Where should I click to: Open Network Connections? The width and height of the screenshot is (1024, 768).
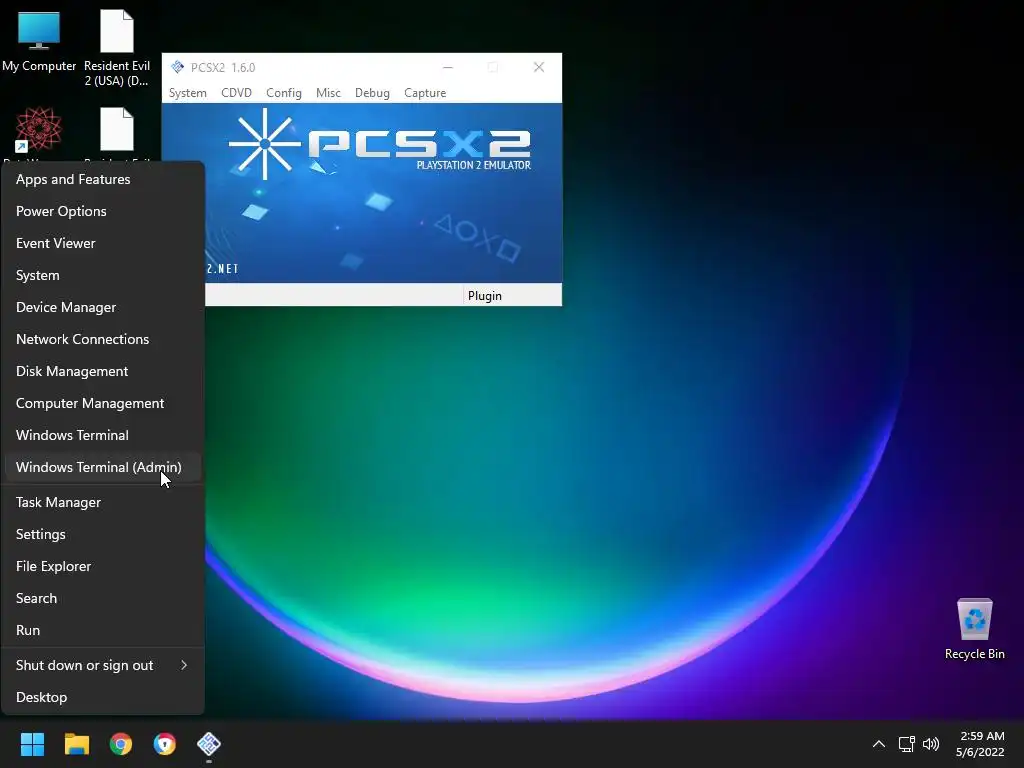pyautogui.click(x=103, y=339)
